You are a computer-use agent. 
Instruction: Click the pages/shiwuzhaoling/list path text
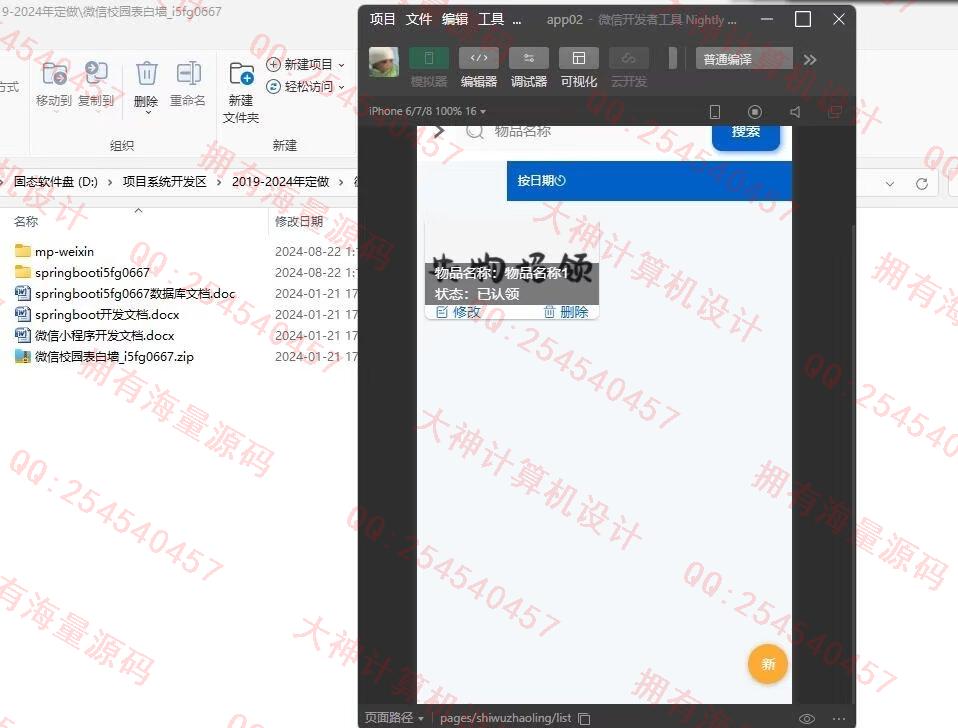coord(505,718)
